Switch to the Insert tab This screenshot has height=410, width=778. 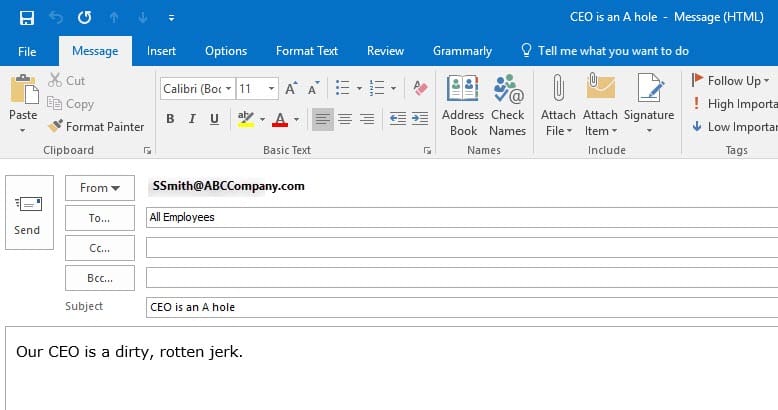(161, 51)
